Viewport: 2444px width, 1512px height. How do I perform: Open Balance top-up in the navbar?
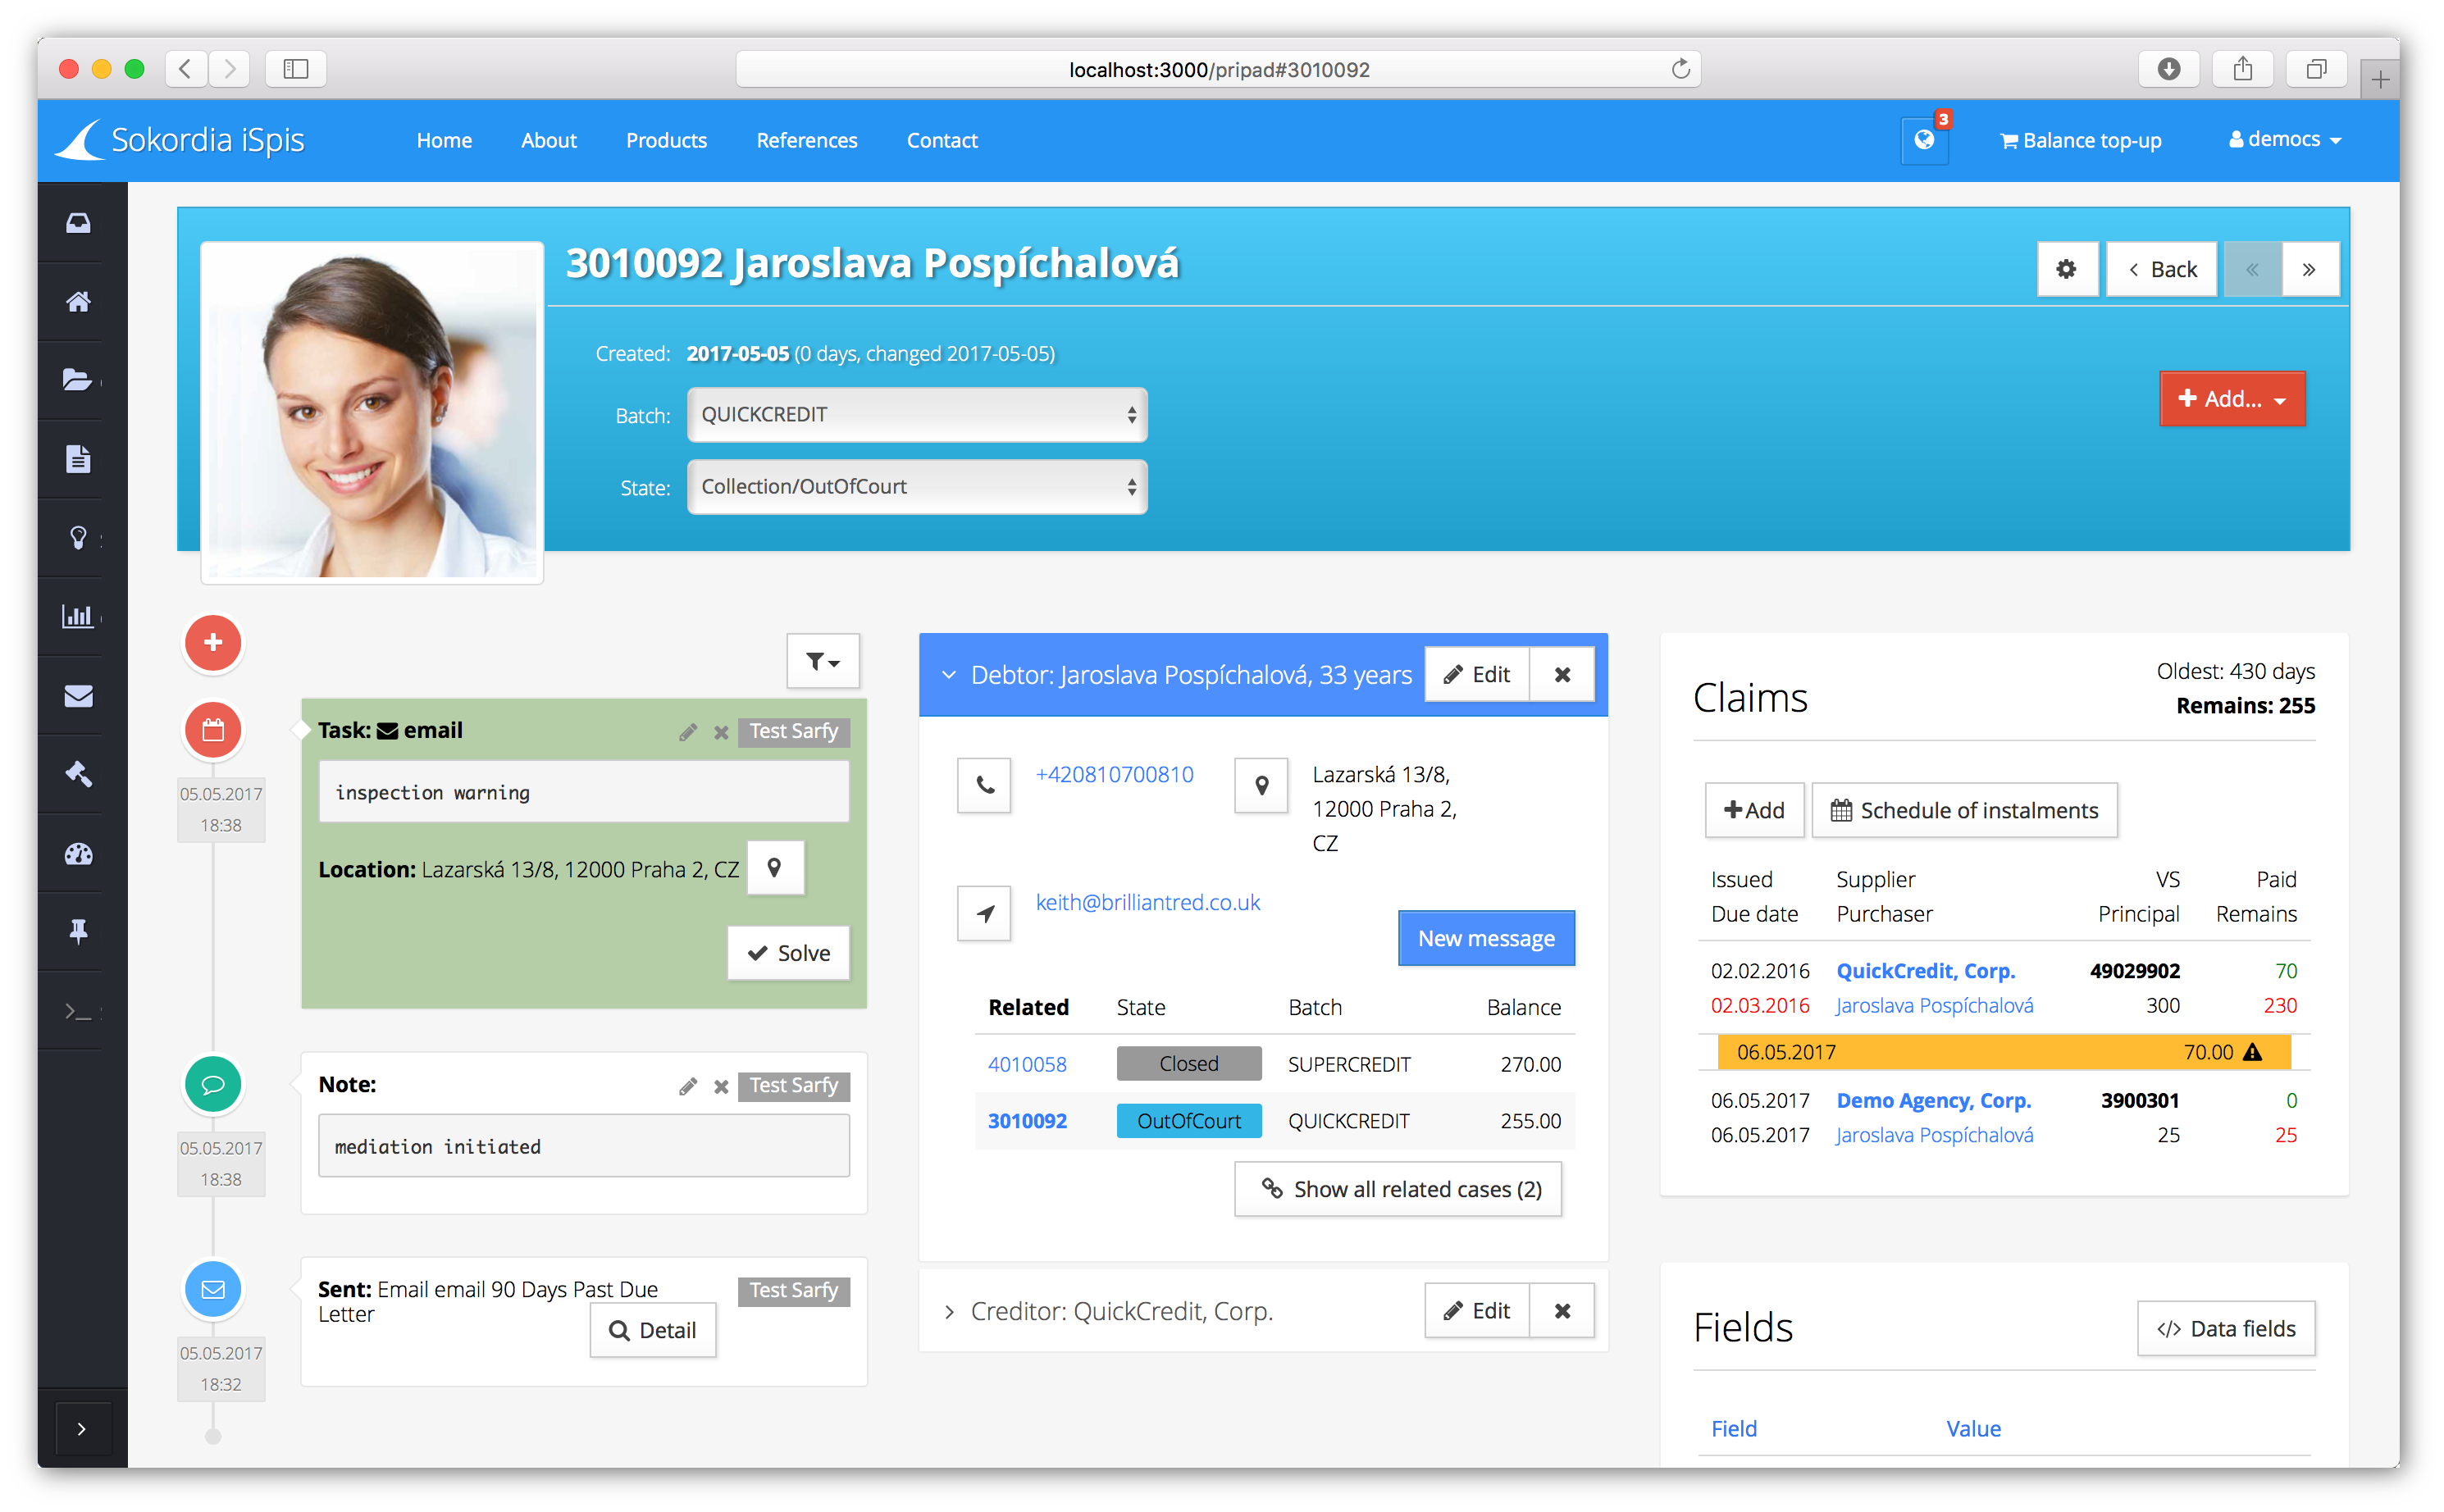click(x=2082, y=140)
